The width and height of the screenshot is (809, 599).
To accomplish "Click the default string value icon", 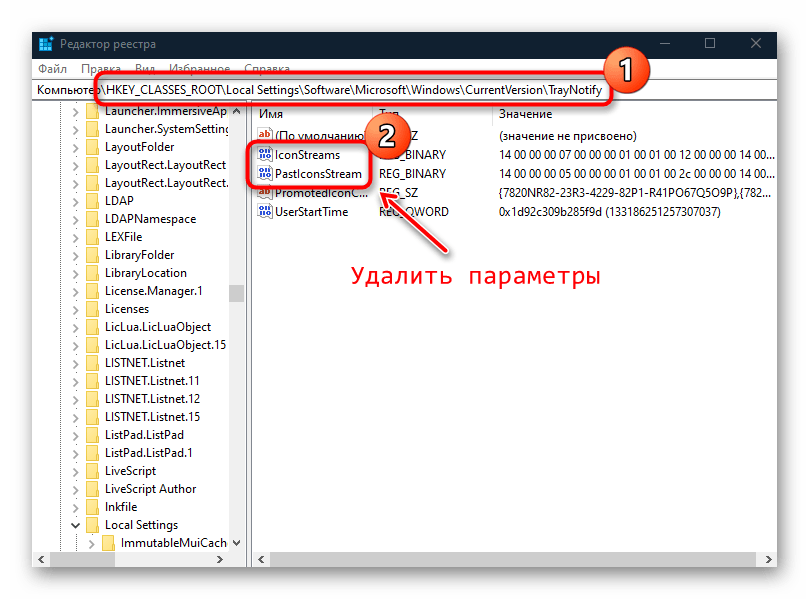I will click(x=265, y=135).
